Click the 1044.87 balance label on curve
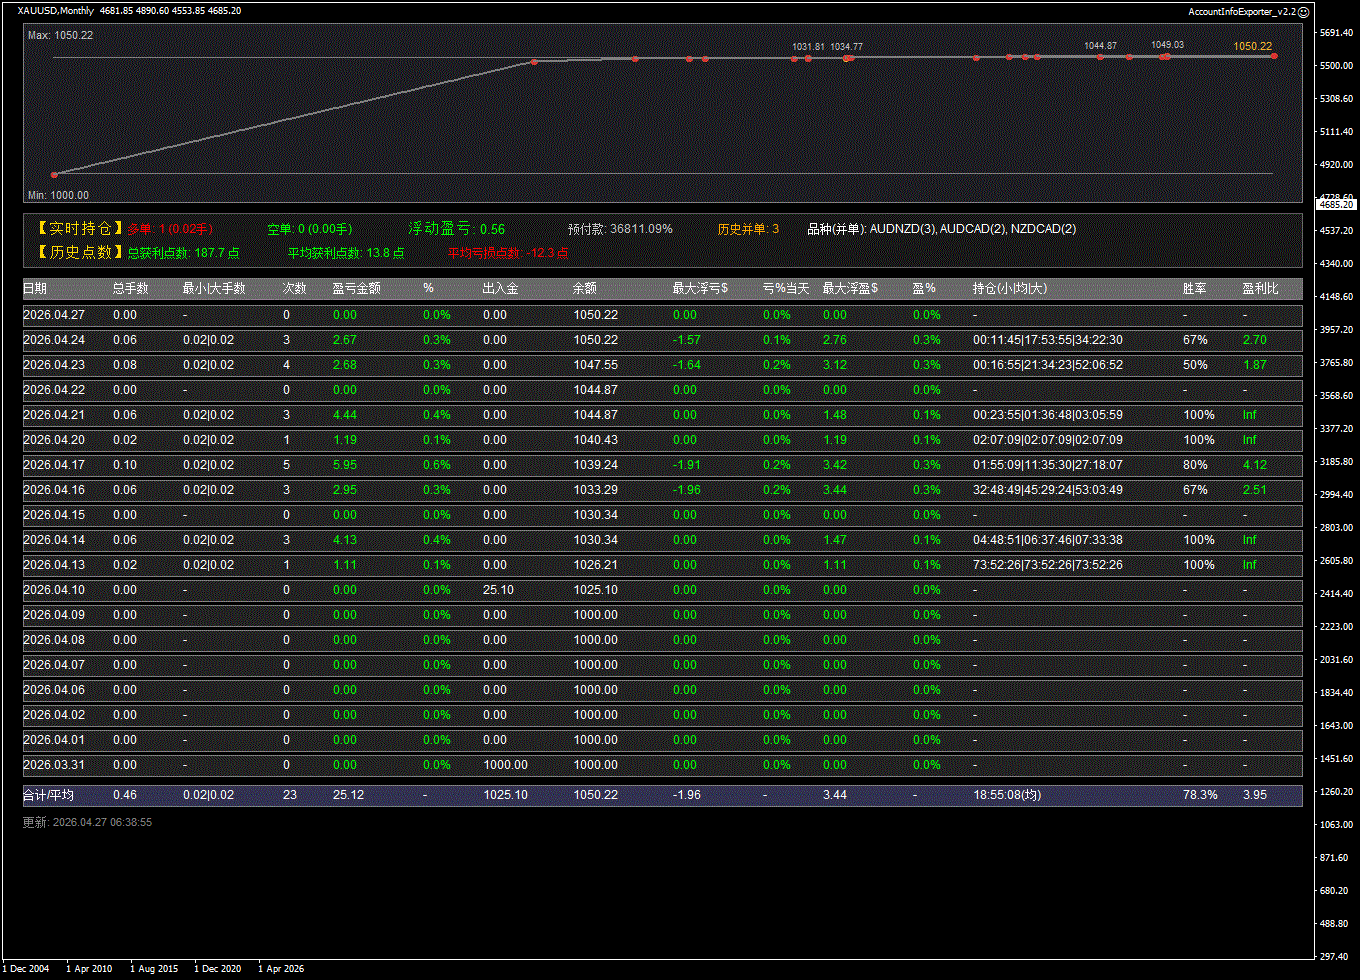Screen dimensions: 1360x980 click(1100, 45)
